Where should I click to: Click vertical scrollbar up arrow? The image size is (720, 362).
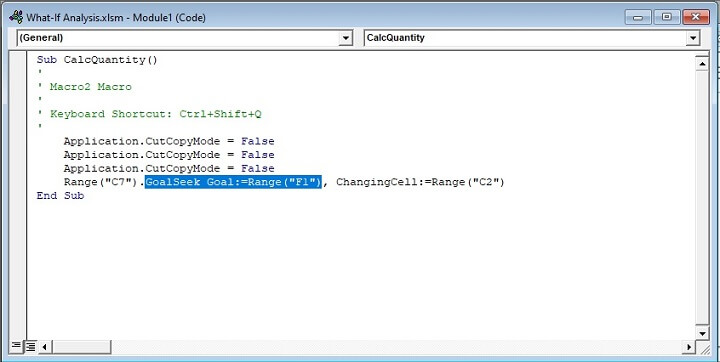click(702, 63)
